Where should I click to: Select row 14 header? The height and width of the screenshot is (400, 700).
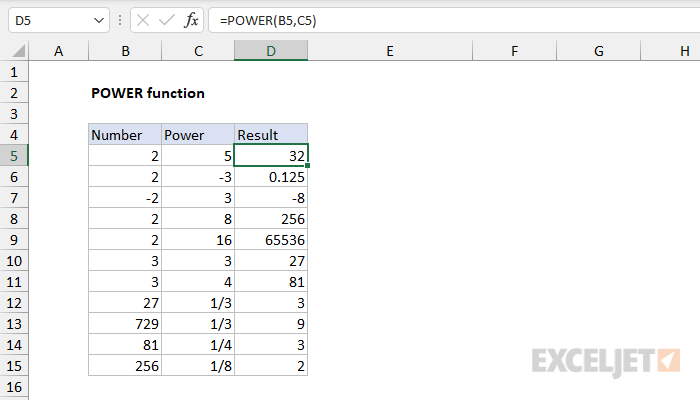click(14, 345)
